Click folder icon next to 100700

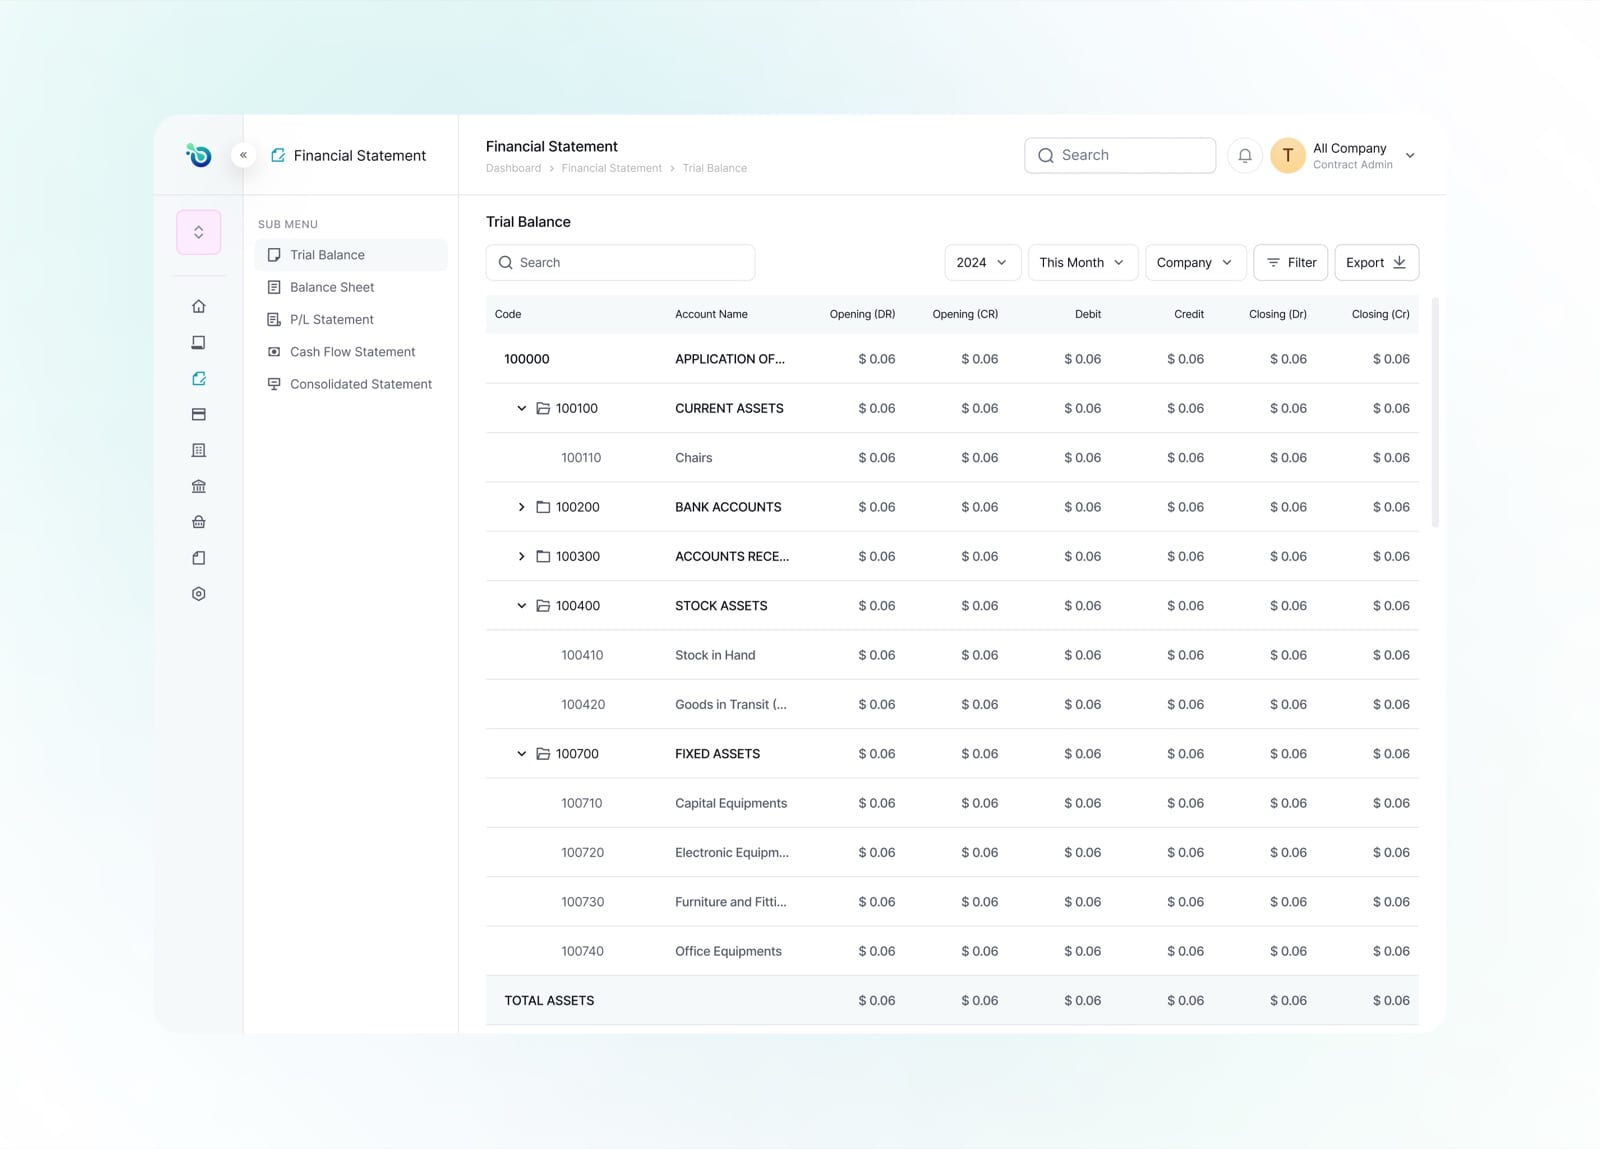pyautogui.click(x=543, y=754)
